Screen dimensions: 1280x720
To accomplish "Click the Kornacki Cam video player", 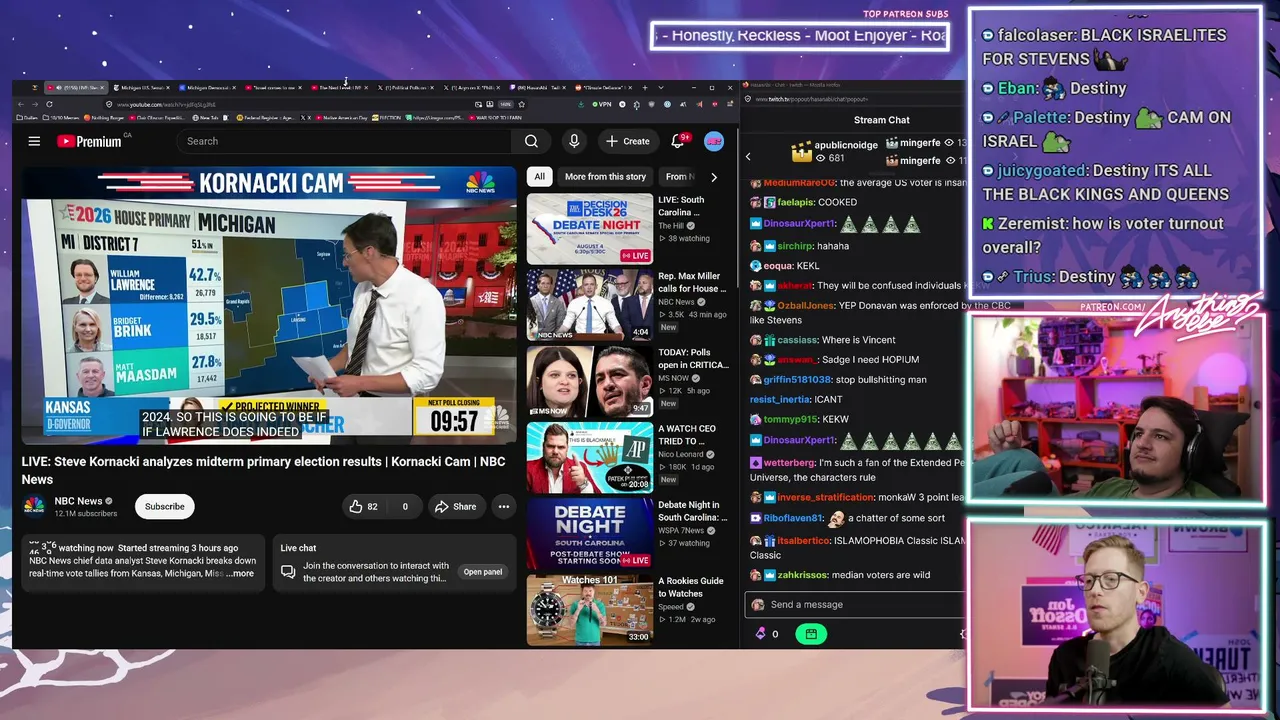I will coord(269,305).
